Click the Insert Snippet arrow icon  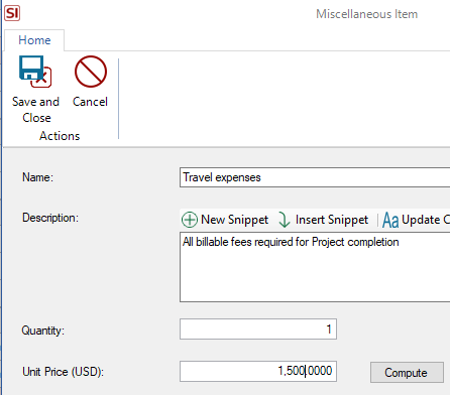pos(284,220)
